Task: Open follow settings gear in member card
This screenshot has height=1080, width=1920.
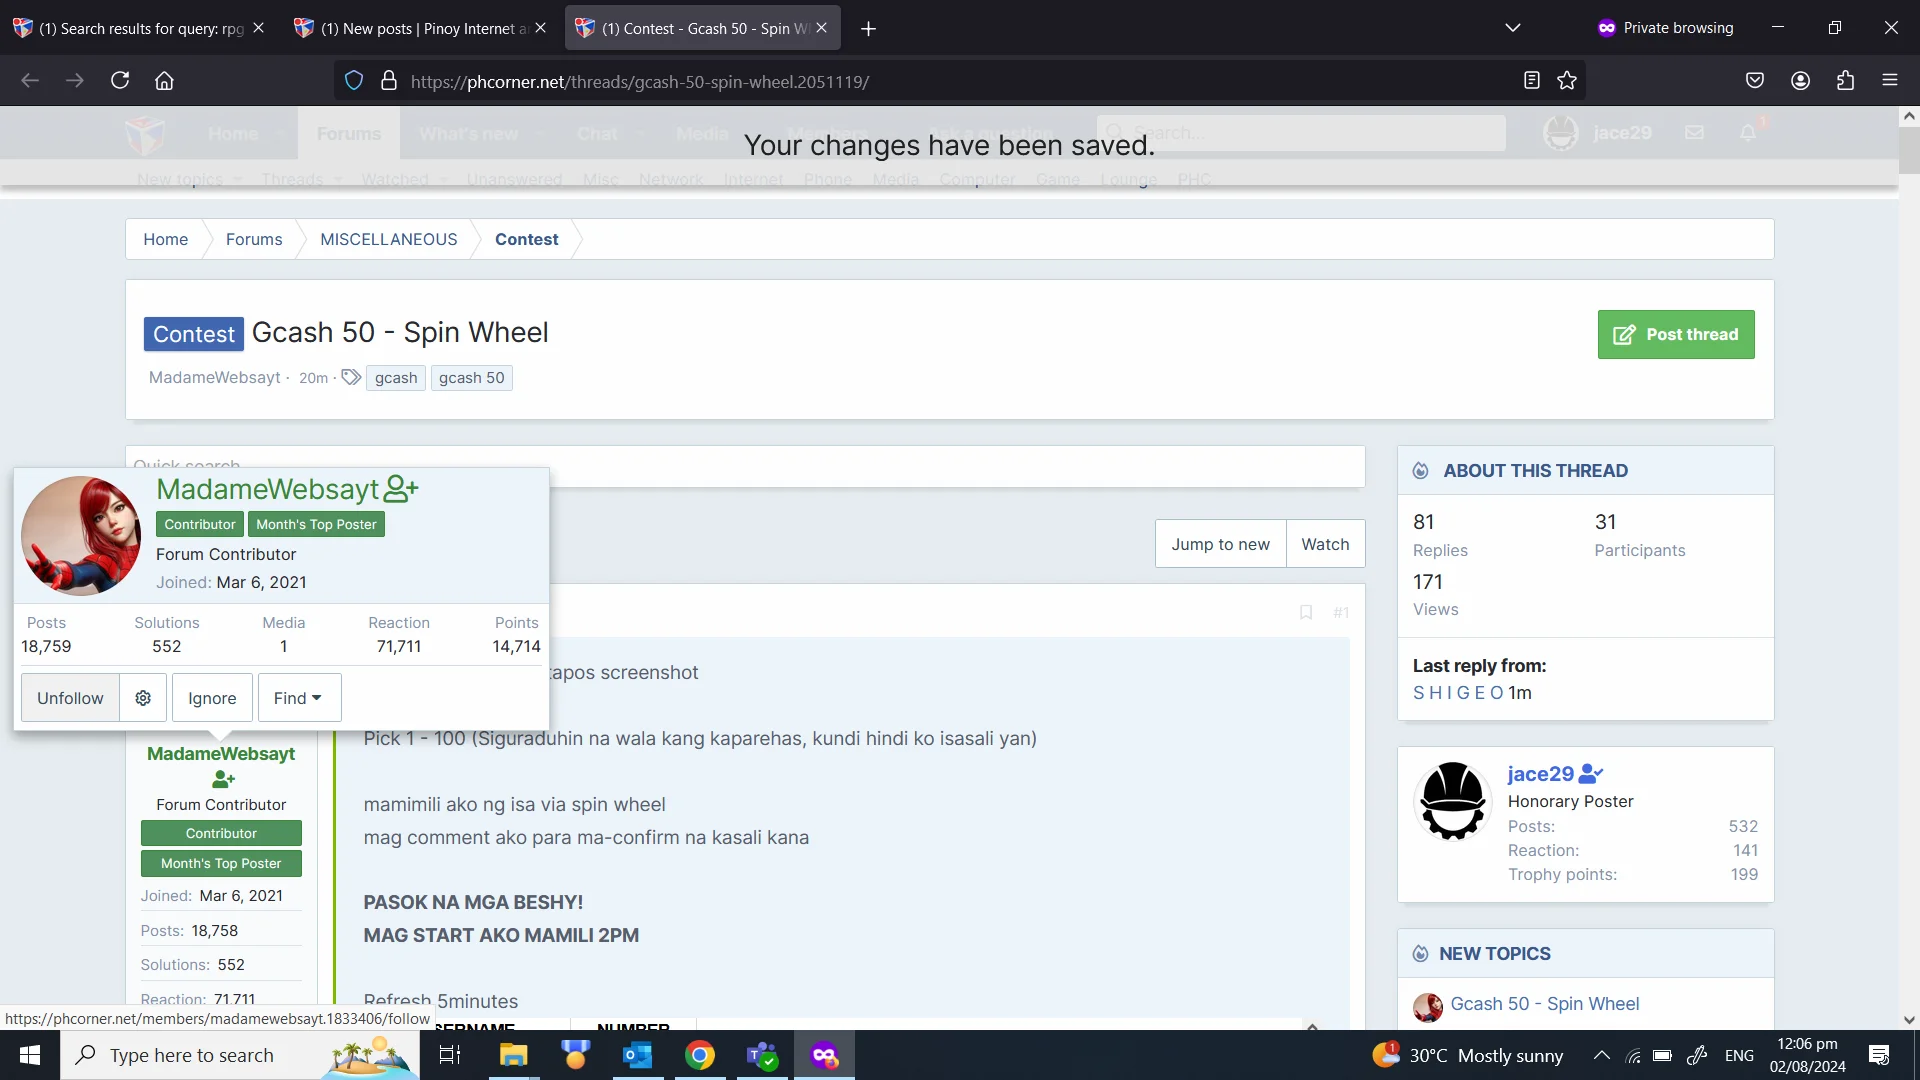Action: pos(143,698)
